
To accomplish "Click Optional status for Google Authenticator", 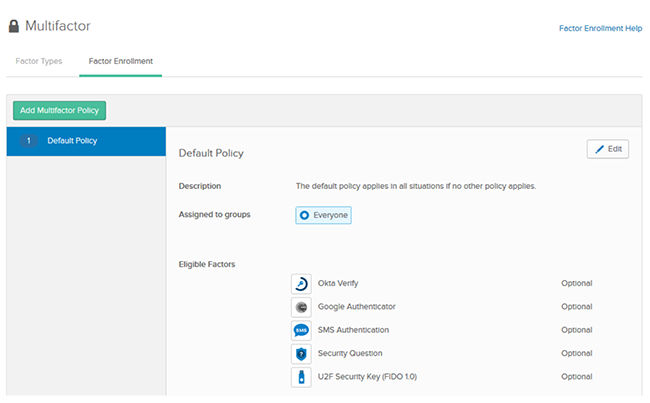I will coord(576,307).
